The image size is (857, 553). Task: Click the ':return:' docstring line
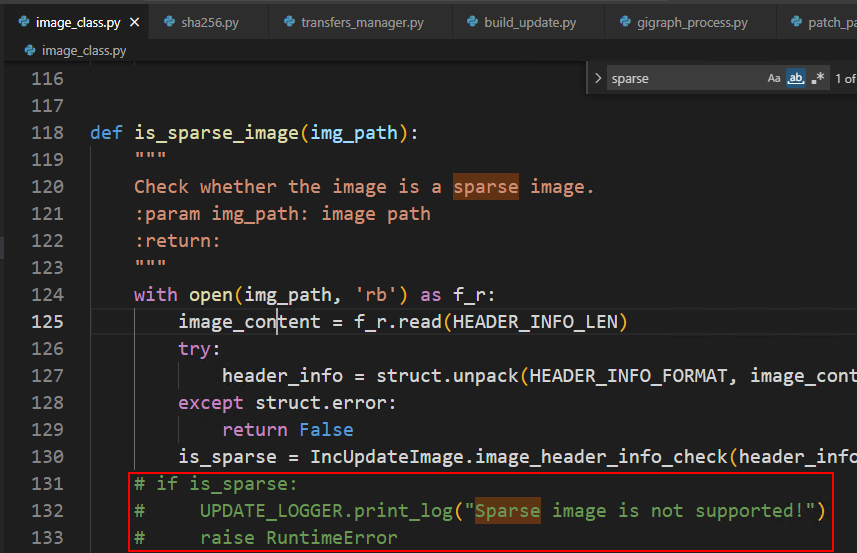pyautogui.click(x=178, y=241)
